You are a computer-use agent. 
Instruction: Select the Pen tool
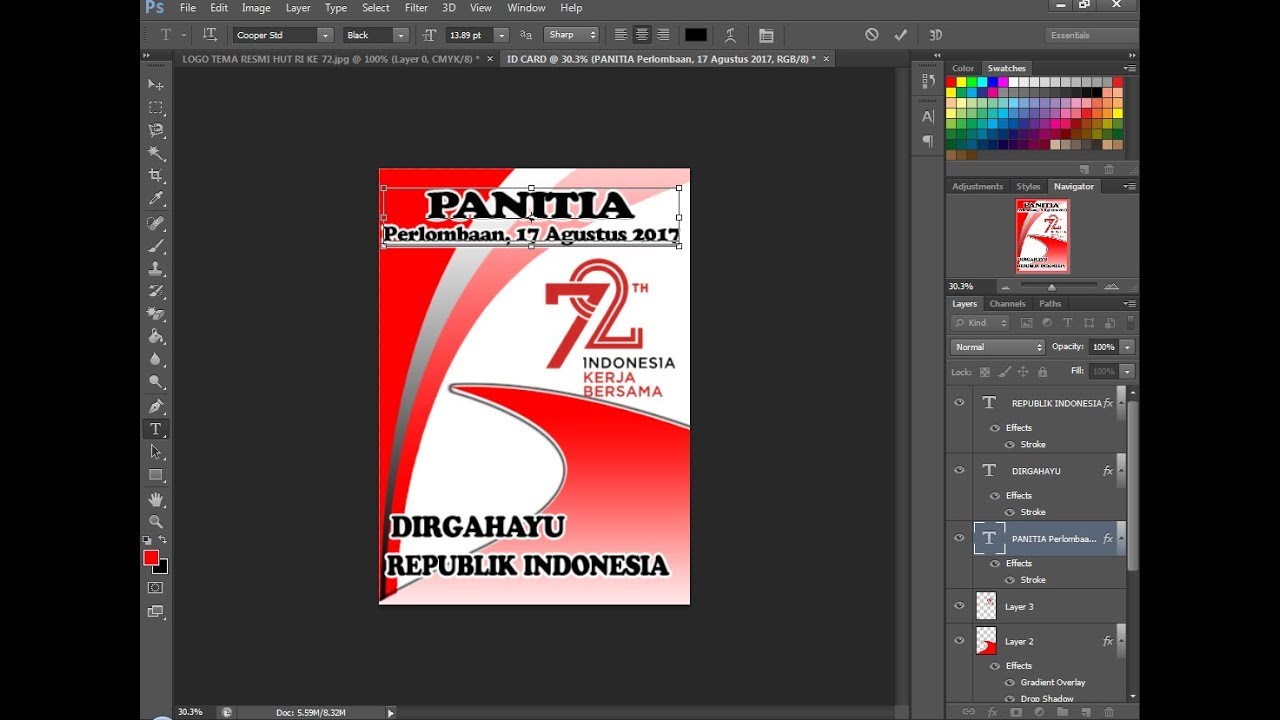point(156,406)
